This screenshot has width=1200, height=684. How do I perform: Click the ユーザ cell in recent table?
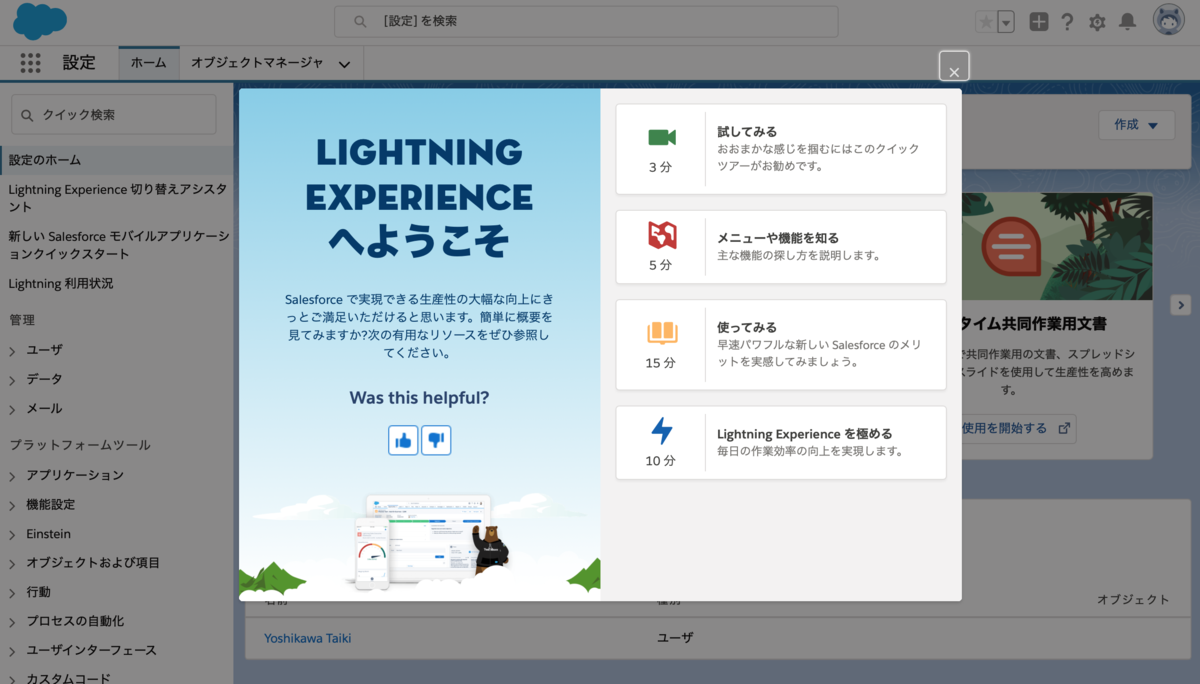(675, 638)
